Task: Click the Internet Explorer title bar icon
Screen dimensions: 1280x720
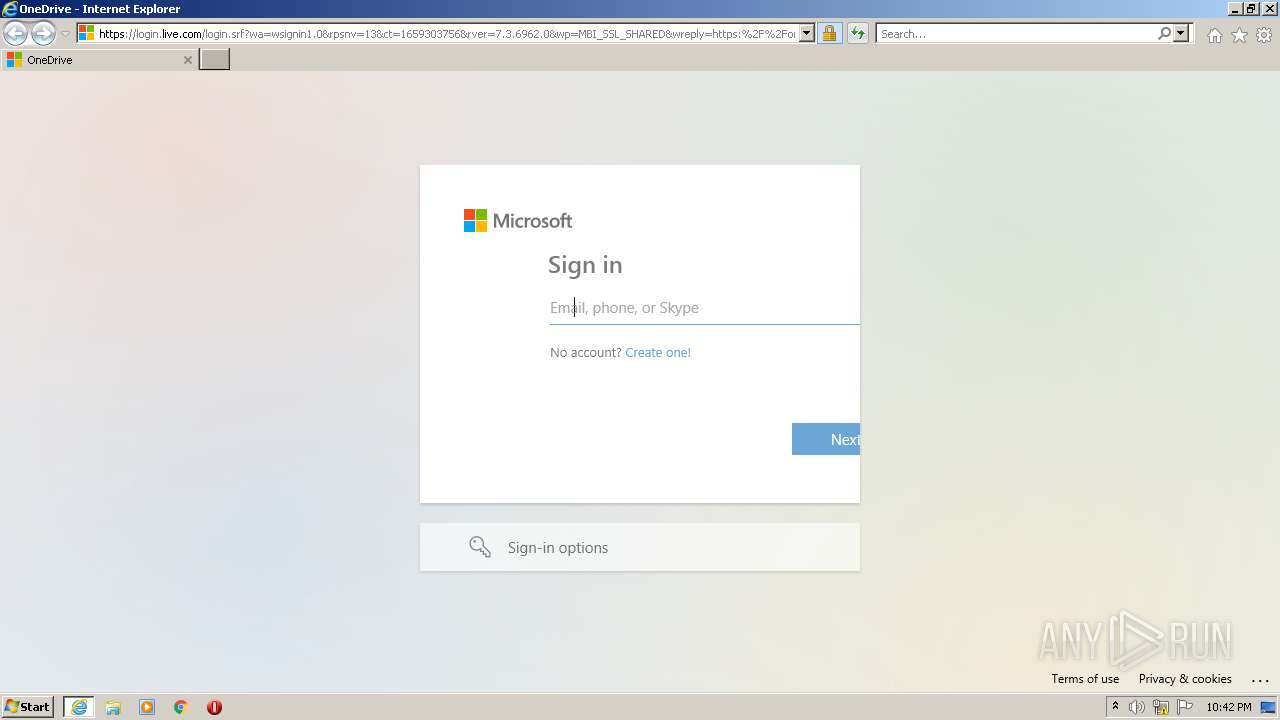Action: point(9,9)
